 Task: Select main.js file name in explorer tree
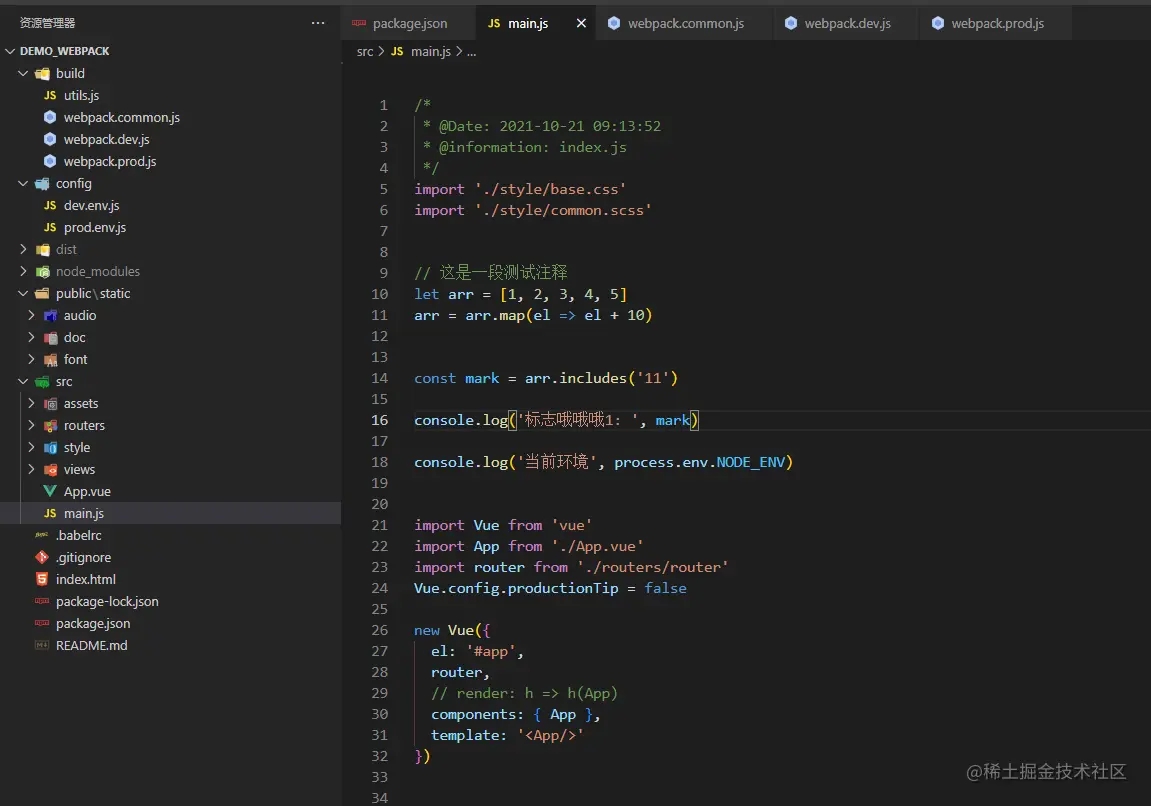[84, 514]
